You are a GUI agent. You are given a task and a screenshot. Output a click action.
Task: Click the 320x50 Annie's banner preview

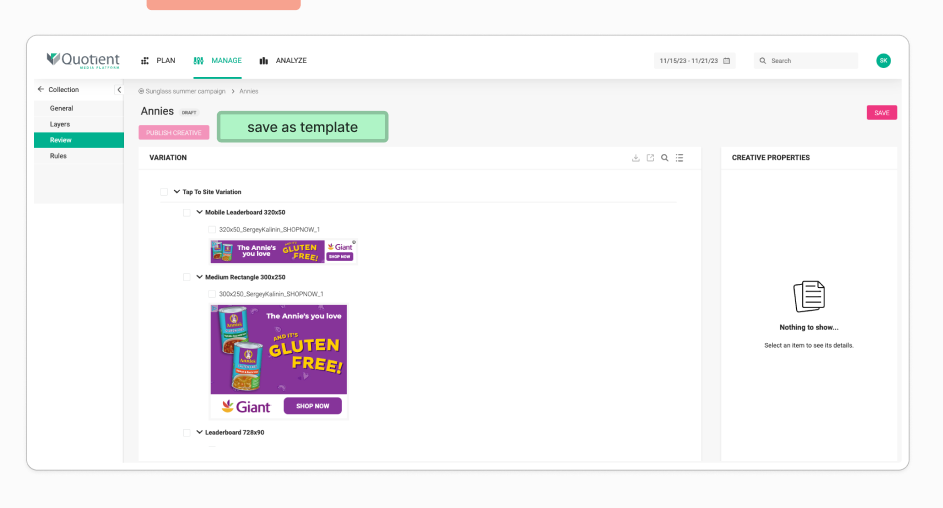(x=283, y=251)
